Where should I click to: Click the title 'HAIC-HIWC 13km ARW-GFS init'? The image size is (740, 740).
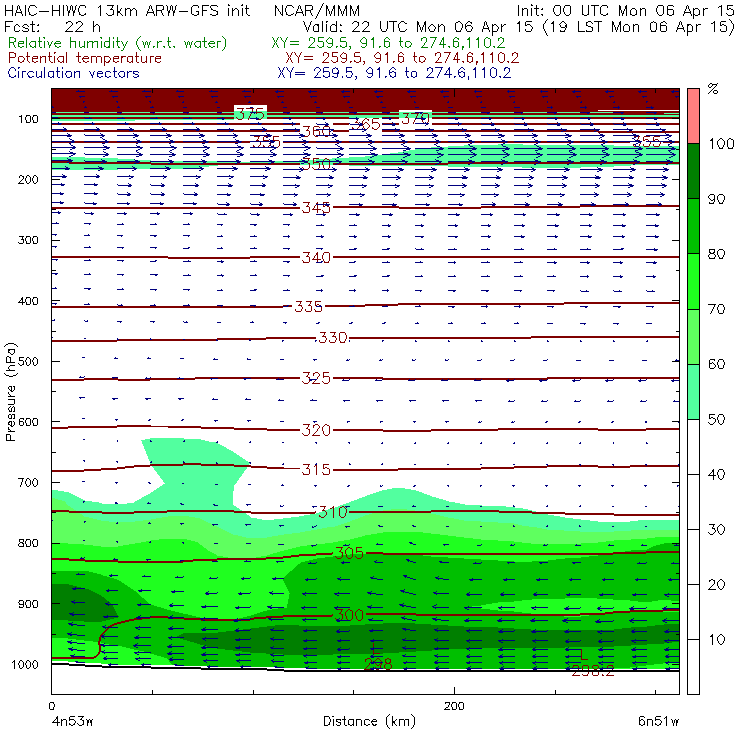[x=127, y=10]
